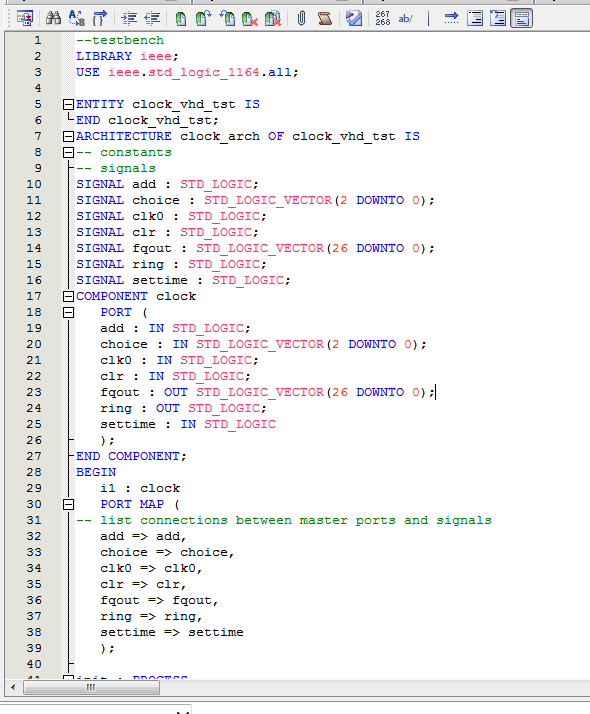The image size is (590, 714).
Task: Click 'BEGIN' keyword on line 28
Action: point(96,472)
